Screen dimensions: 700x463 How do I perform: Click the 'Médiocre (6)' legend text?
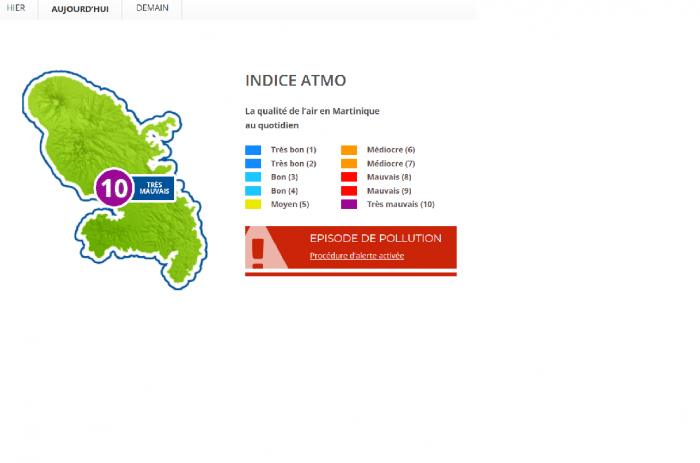pyautogui.click(x=391, y=150)
